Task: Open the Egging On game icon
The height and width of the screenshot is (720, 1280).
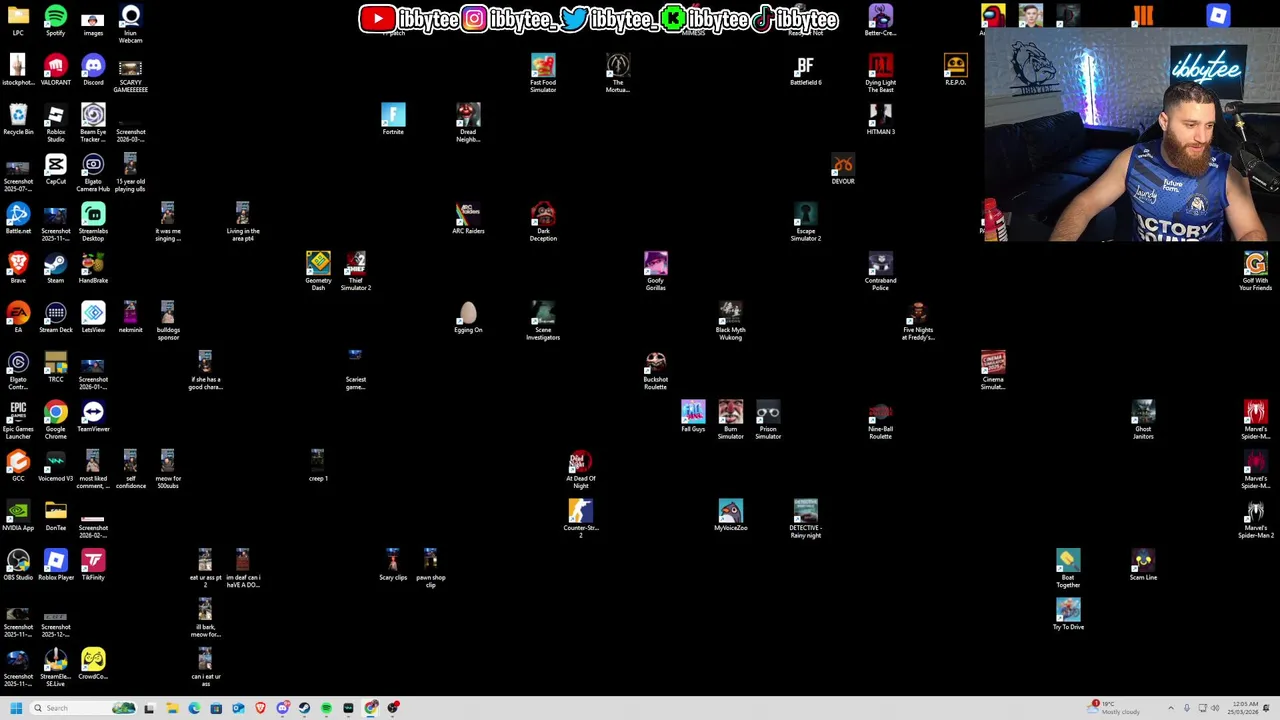Action: tap(468, 317)
